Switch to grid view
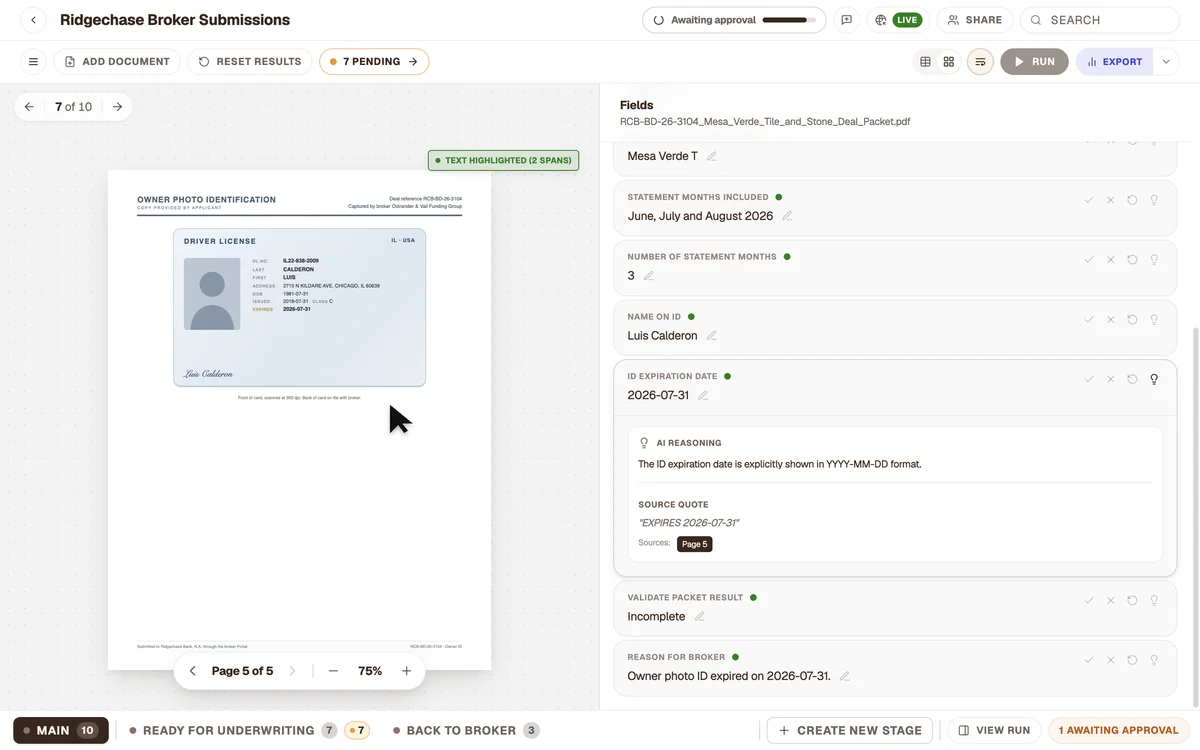Screen dimensions: 1200x750 tap(949, 62)
